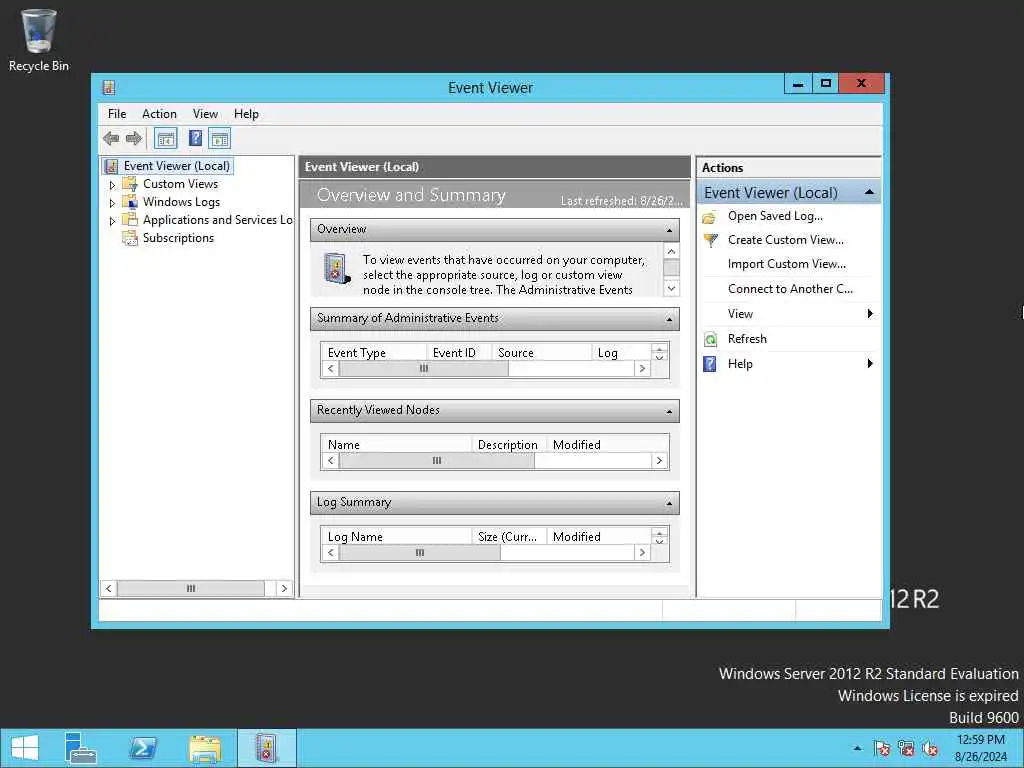Open the Windows Start button
This screenshot has height=768, width=1024.
tap(25, 748)
